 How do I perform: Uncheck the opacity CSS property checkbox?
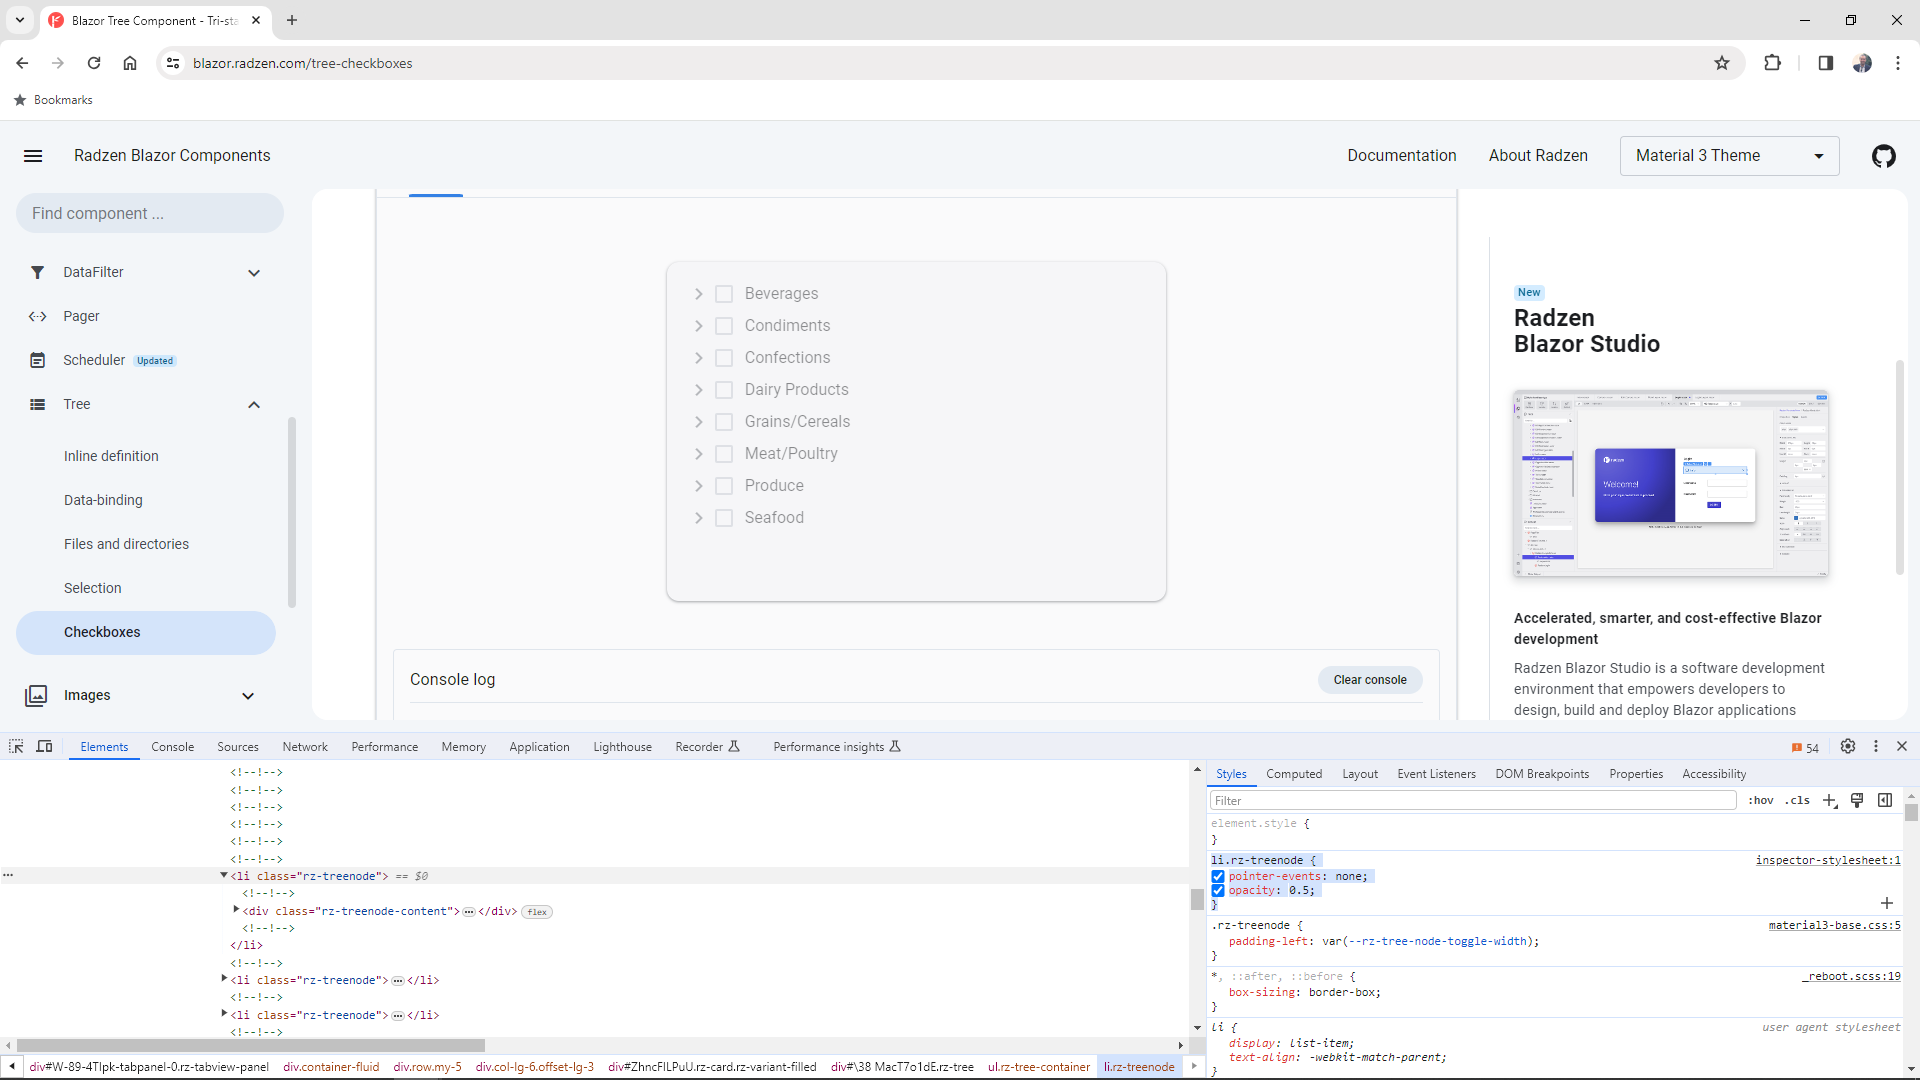(x=1218, y=891)
